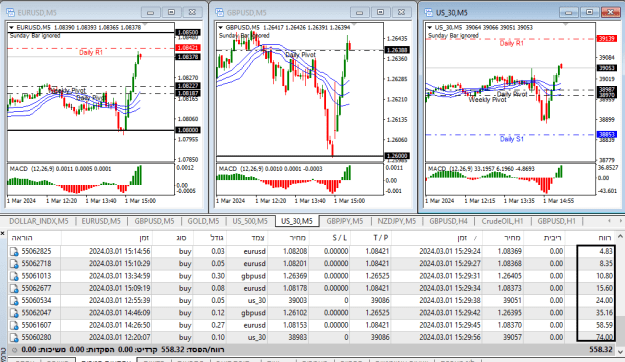The image size is (625, 362).
Task: Click the chart shift marker on EURUSD chart
Action: click(145, 25)
